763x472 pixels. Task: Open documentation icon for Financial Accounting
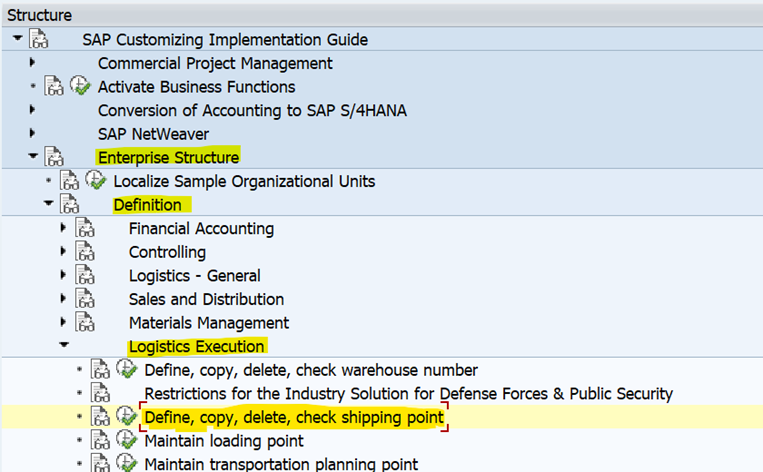85,228
